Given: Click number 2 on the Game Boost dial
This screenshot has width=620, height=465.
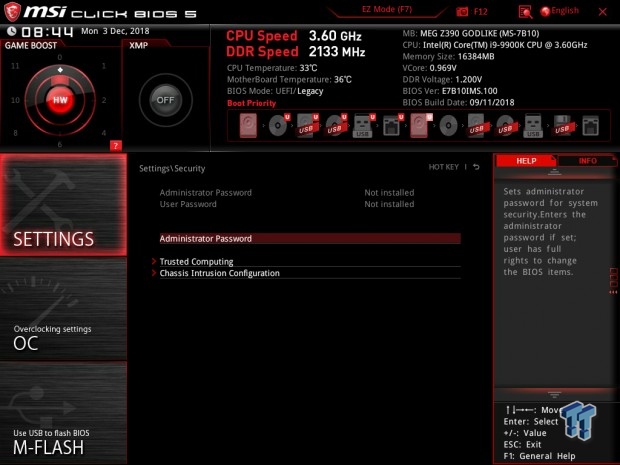Looking at the screenshot, I should (104, 100).
